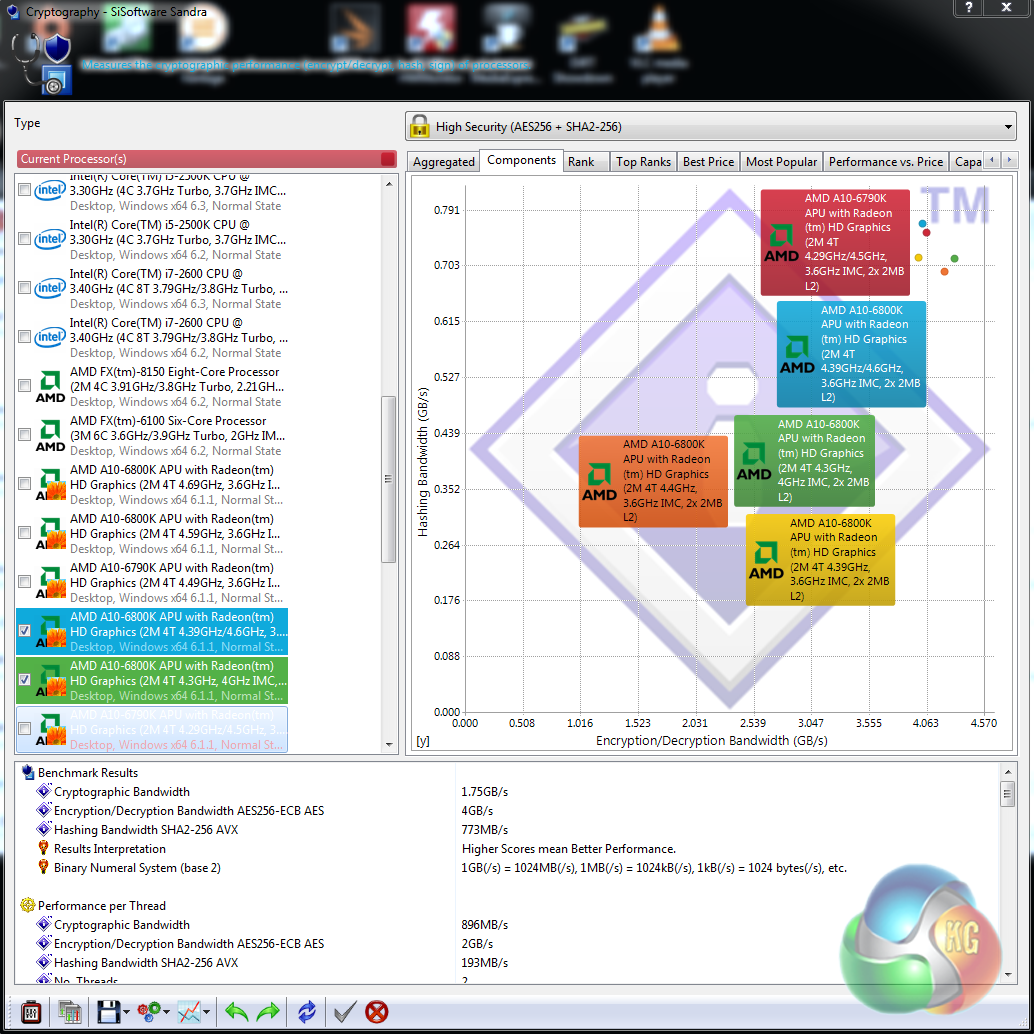Switch to the Aggregated tab
Viewport: 1034px width, 1034px height.
pyautogui.click(x=443, y=162)
